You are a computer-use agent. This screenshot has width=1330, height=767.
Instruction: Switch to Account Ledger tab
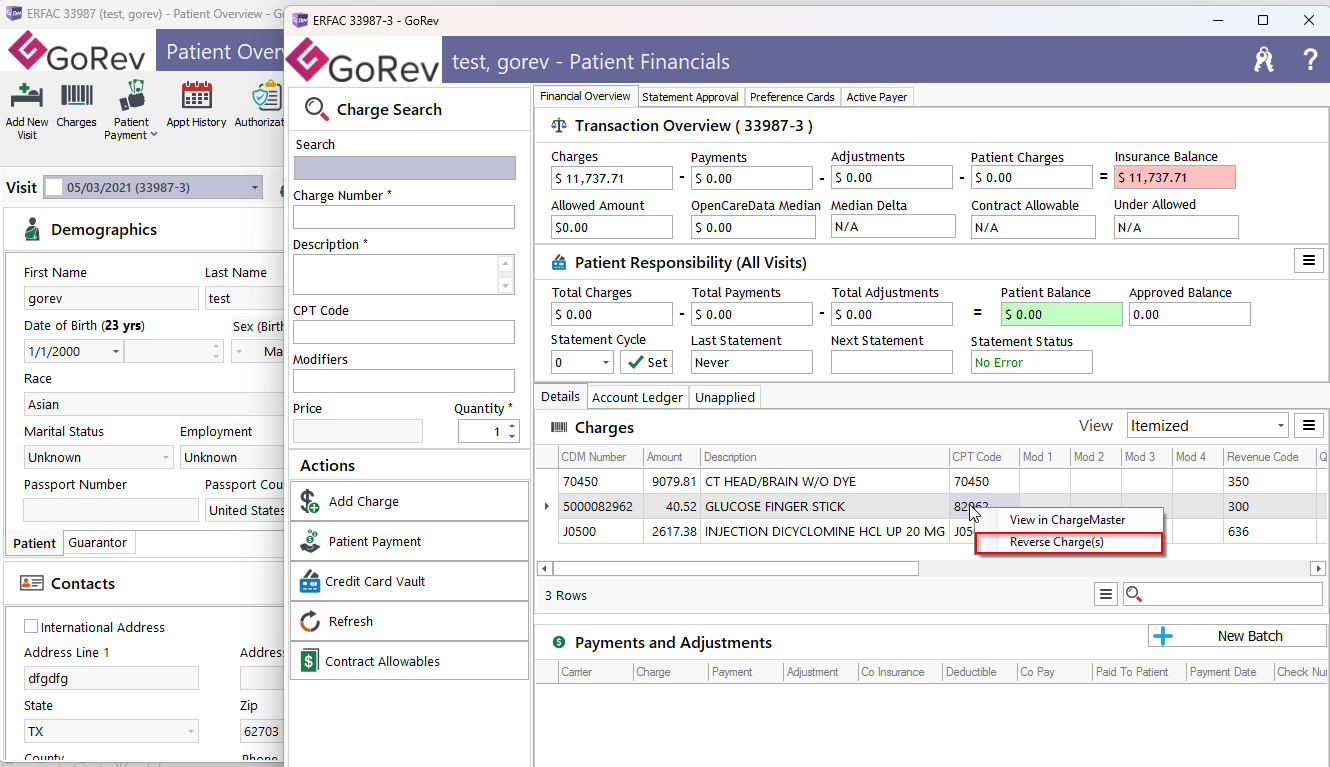tap(637, 397)
